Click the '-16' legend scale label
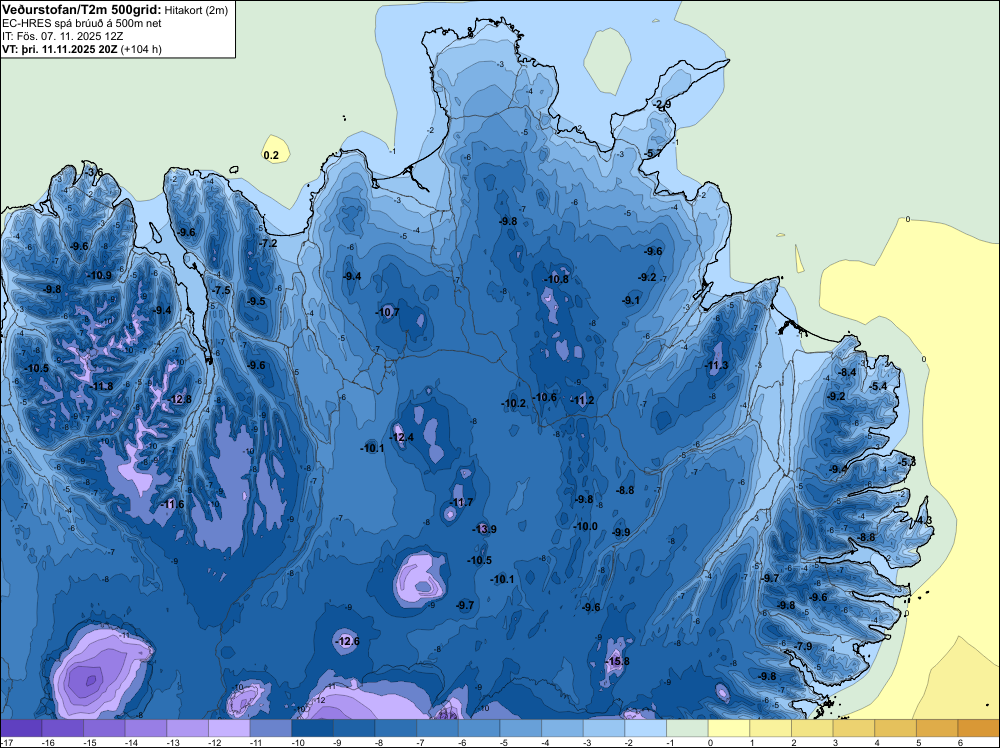Viewport: 1000px width, 748px height. [47, 742]
